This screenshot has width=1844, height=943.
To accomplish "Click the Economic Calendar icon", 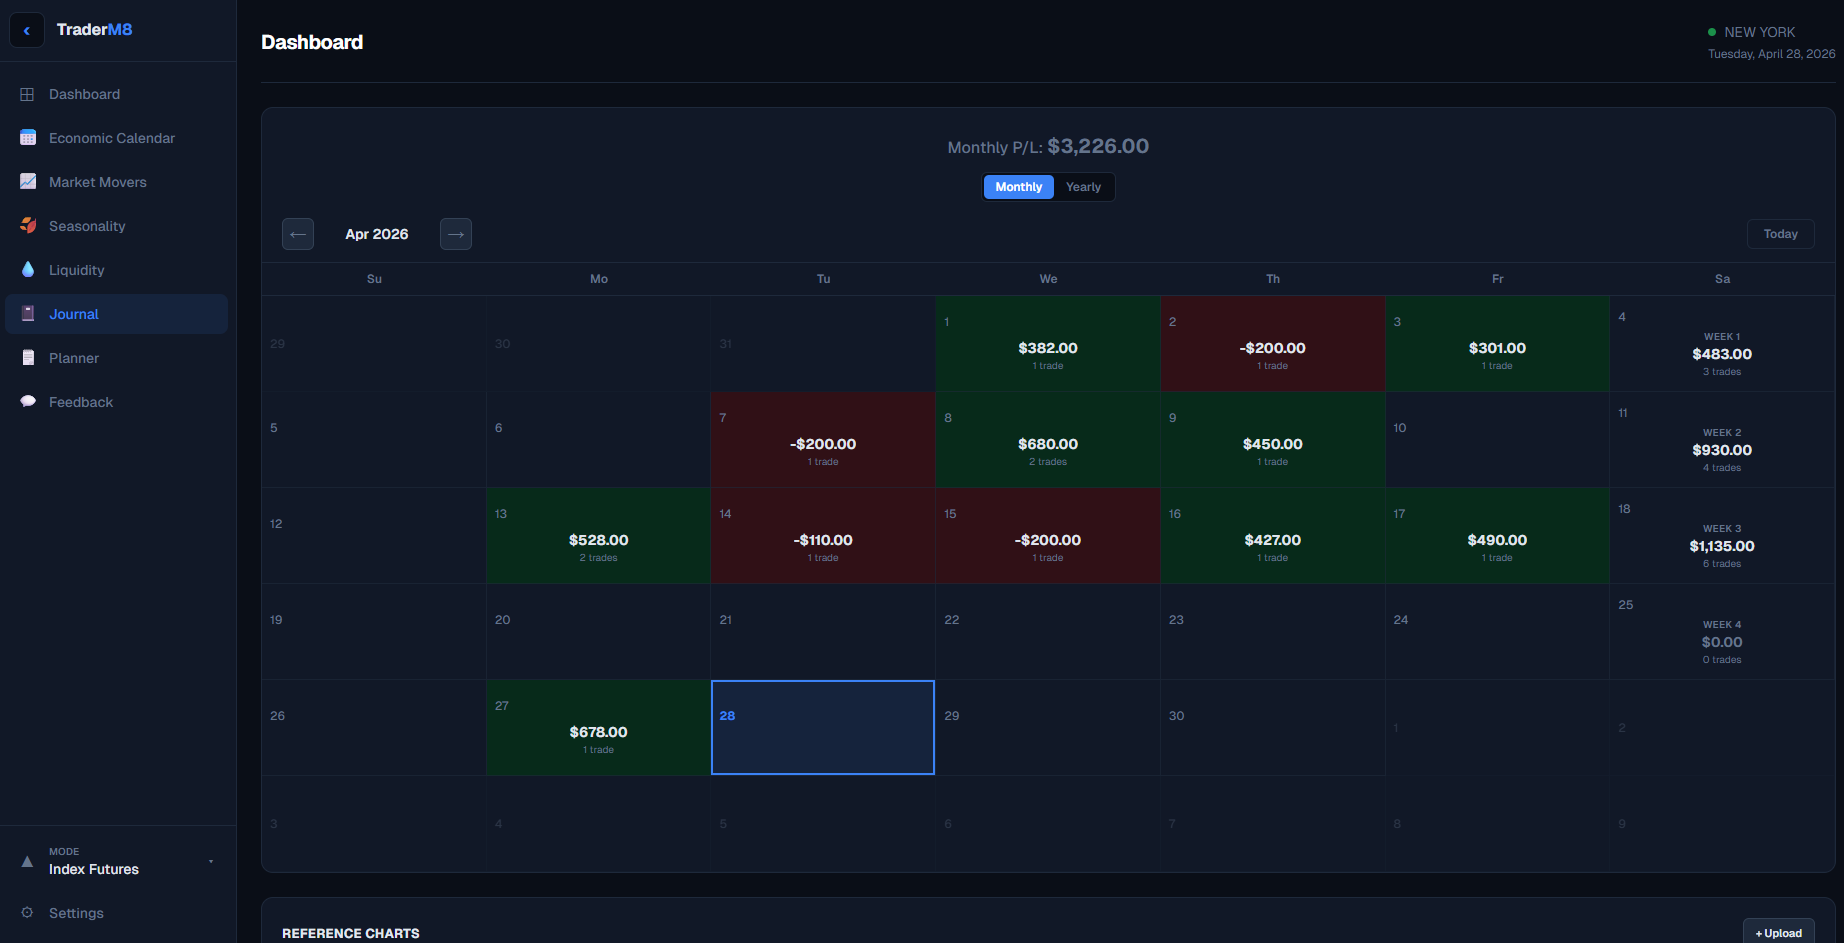I will point(28,138).
